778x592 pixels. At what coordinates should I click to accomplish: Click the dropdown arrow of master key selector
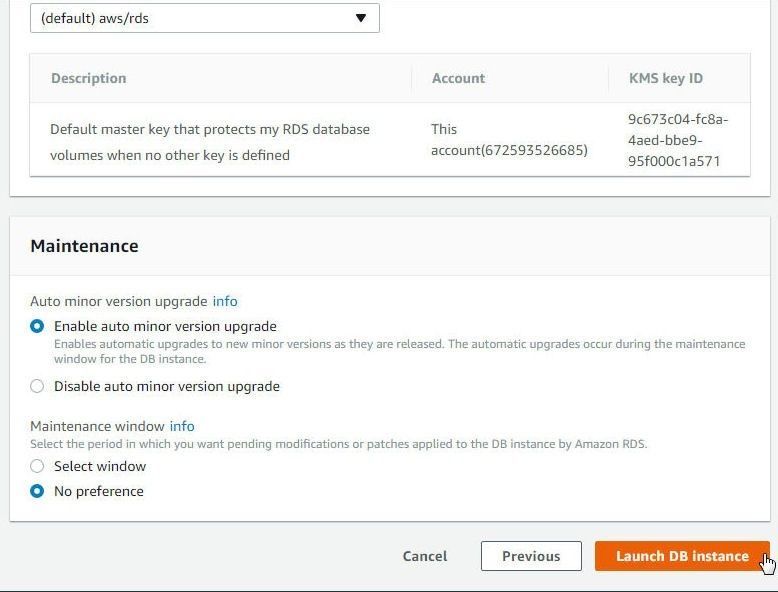point(361,18)
